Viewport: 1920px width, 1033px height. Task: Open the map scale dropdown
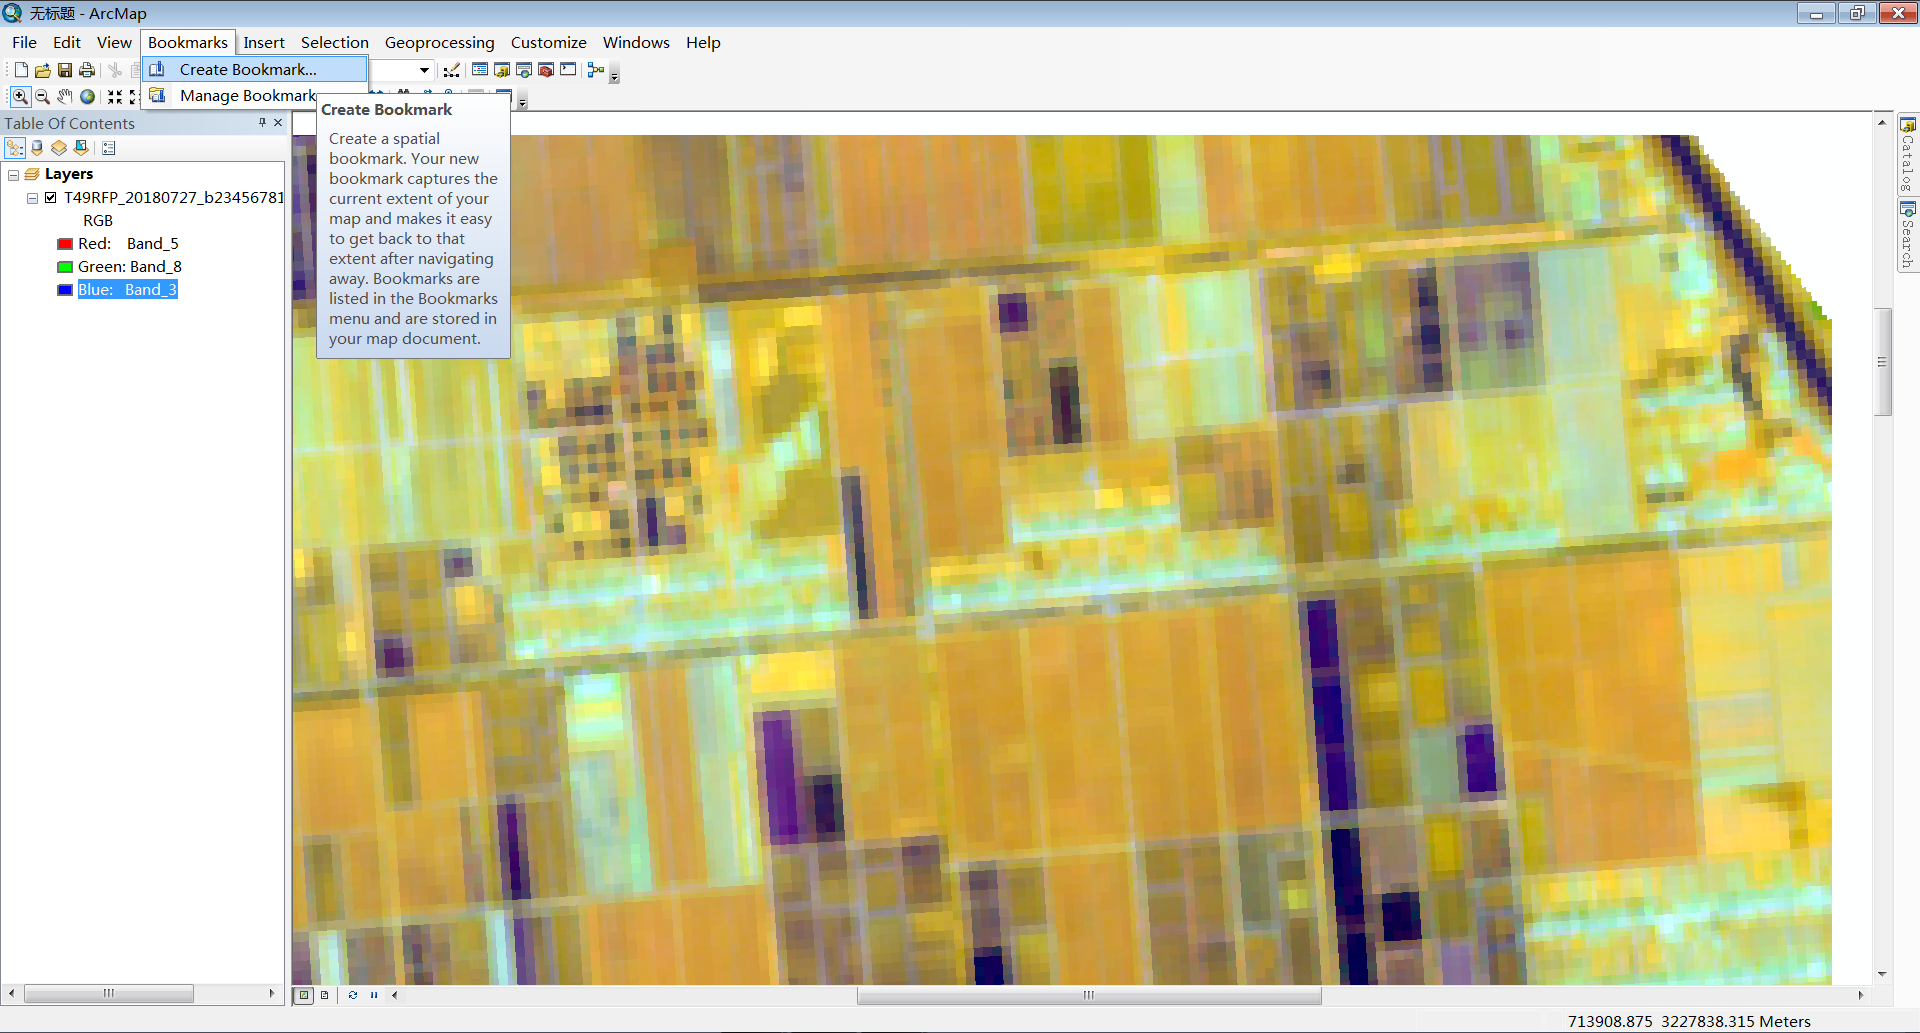(x=424, y=70)
